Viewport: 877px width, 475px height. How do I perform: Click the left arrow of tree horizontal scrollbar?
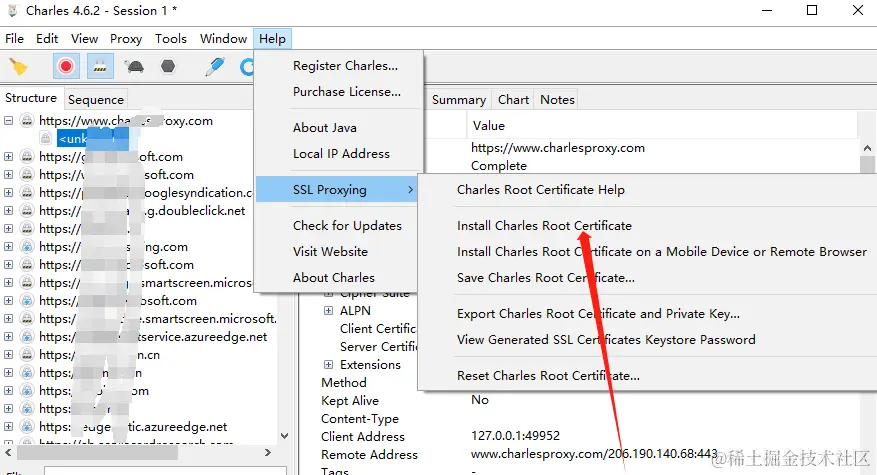click(8, 452)
